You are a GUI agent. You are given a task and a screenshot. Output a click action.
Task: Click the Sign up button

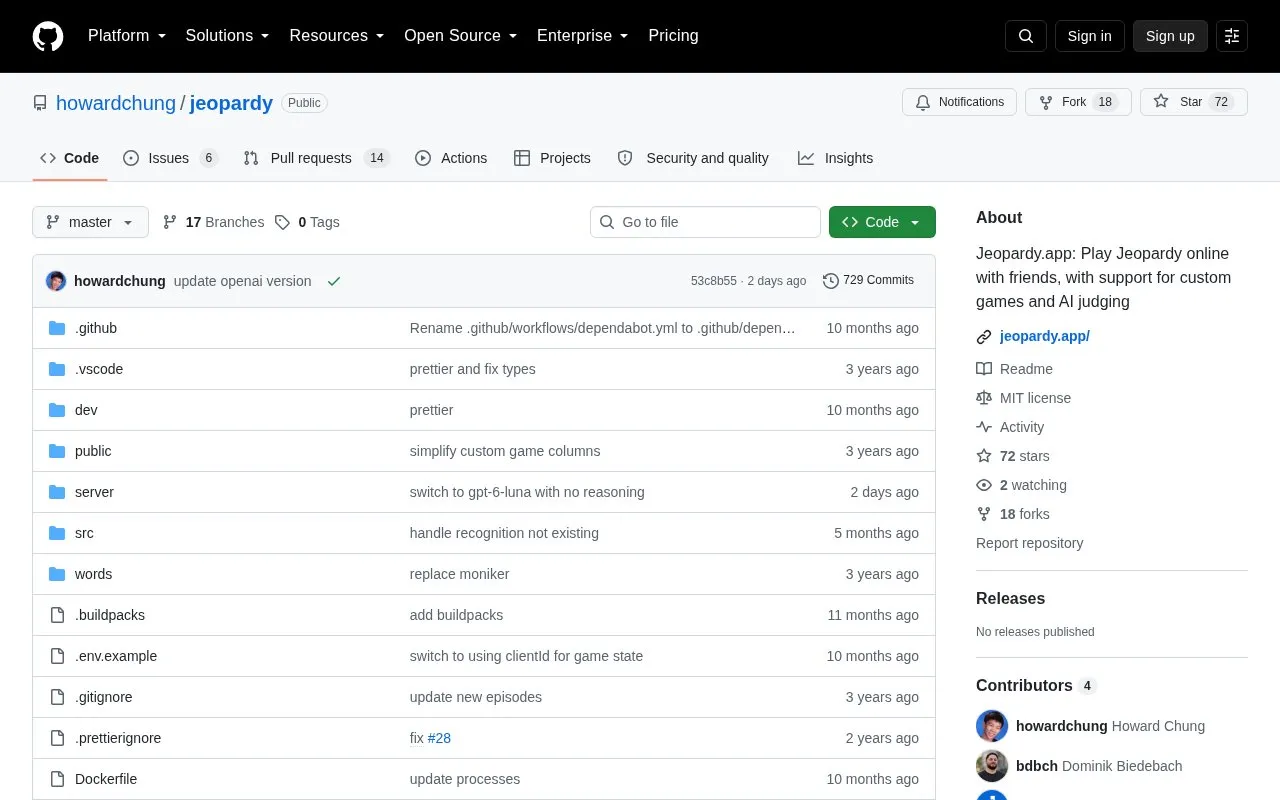coord(1170,36)
